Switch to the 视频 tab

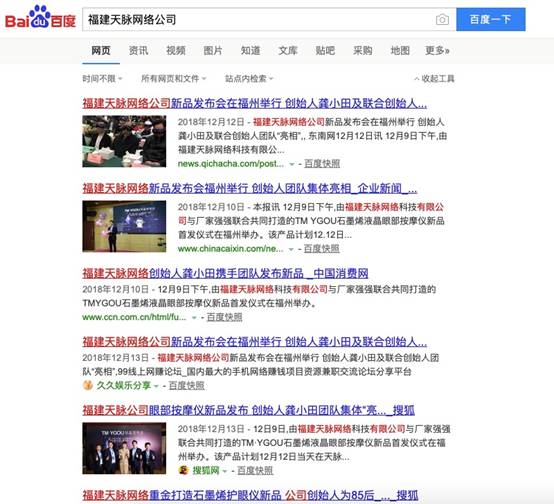pyautogui.click(x=176, y=51)
